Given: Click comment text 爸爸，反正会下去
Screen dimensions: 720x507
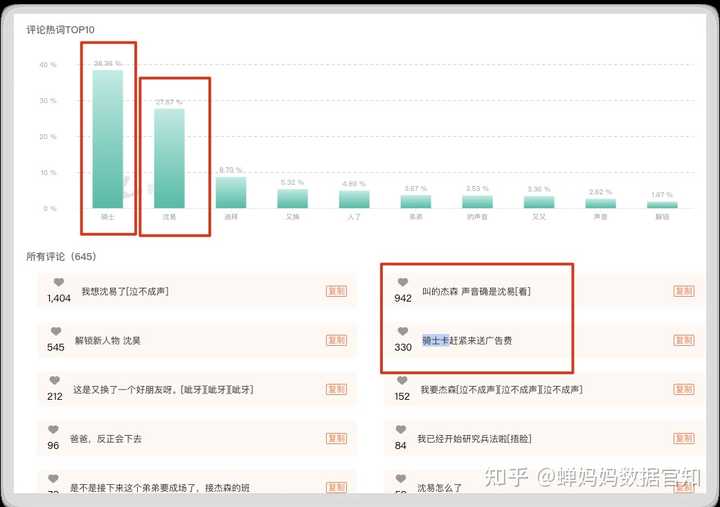Looking at the screenshot, I should pos(106,439).
